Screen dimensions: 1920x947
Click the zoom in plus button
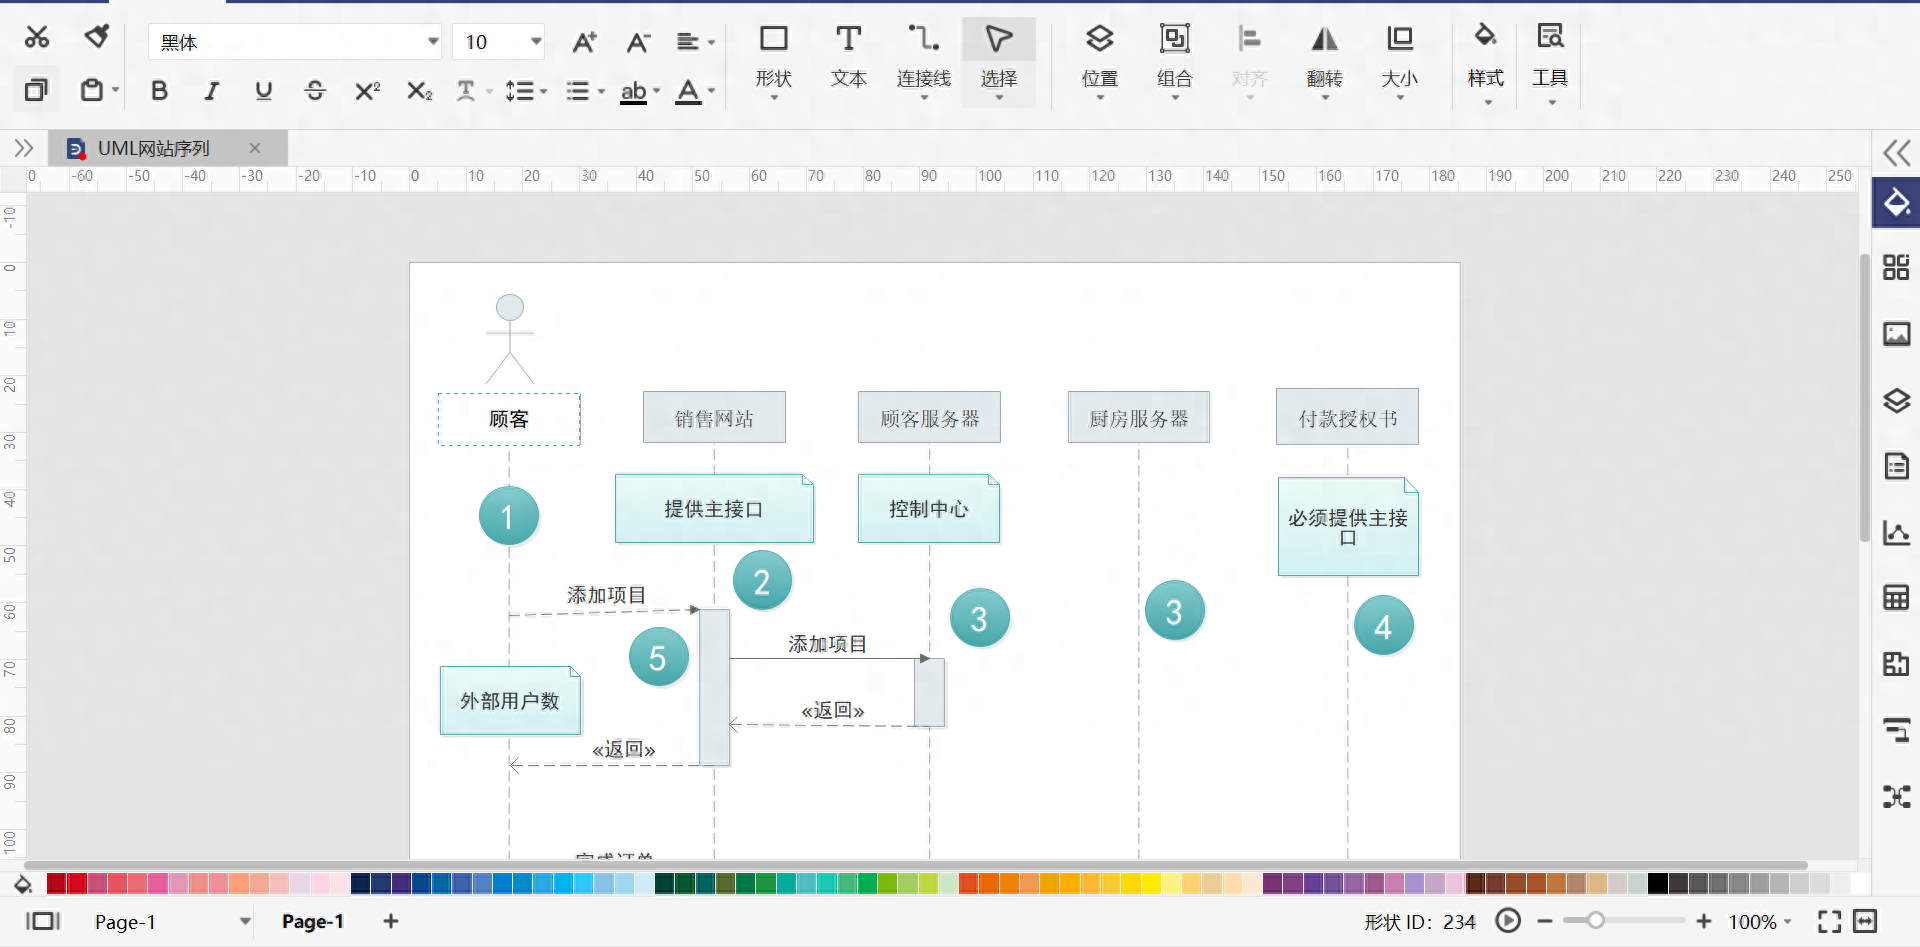(1704, 921)
